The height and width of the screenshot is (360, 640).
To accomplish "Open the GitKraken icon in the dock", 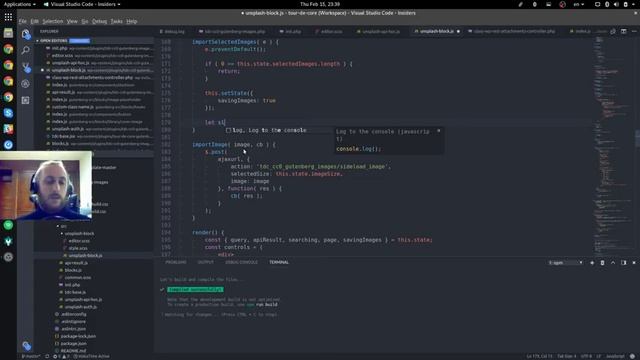I will coord(8,241).
